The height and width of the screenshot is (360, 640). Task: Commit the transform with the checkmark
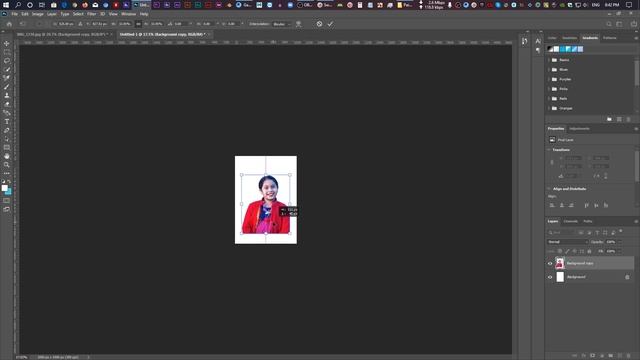click(x=330, y=24)
